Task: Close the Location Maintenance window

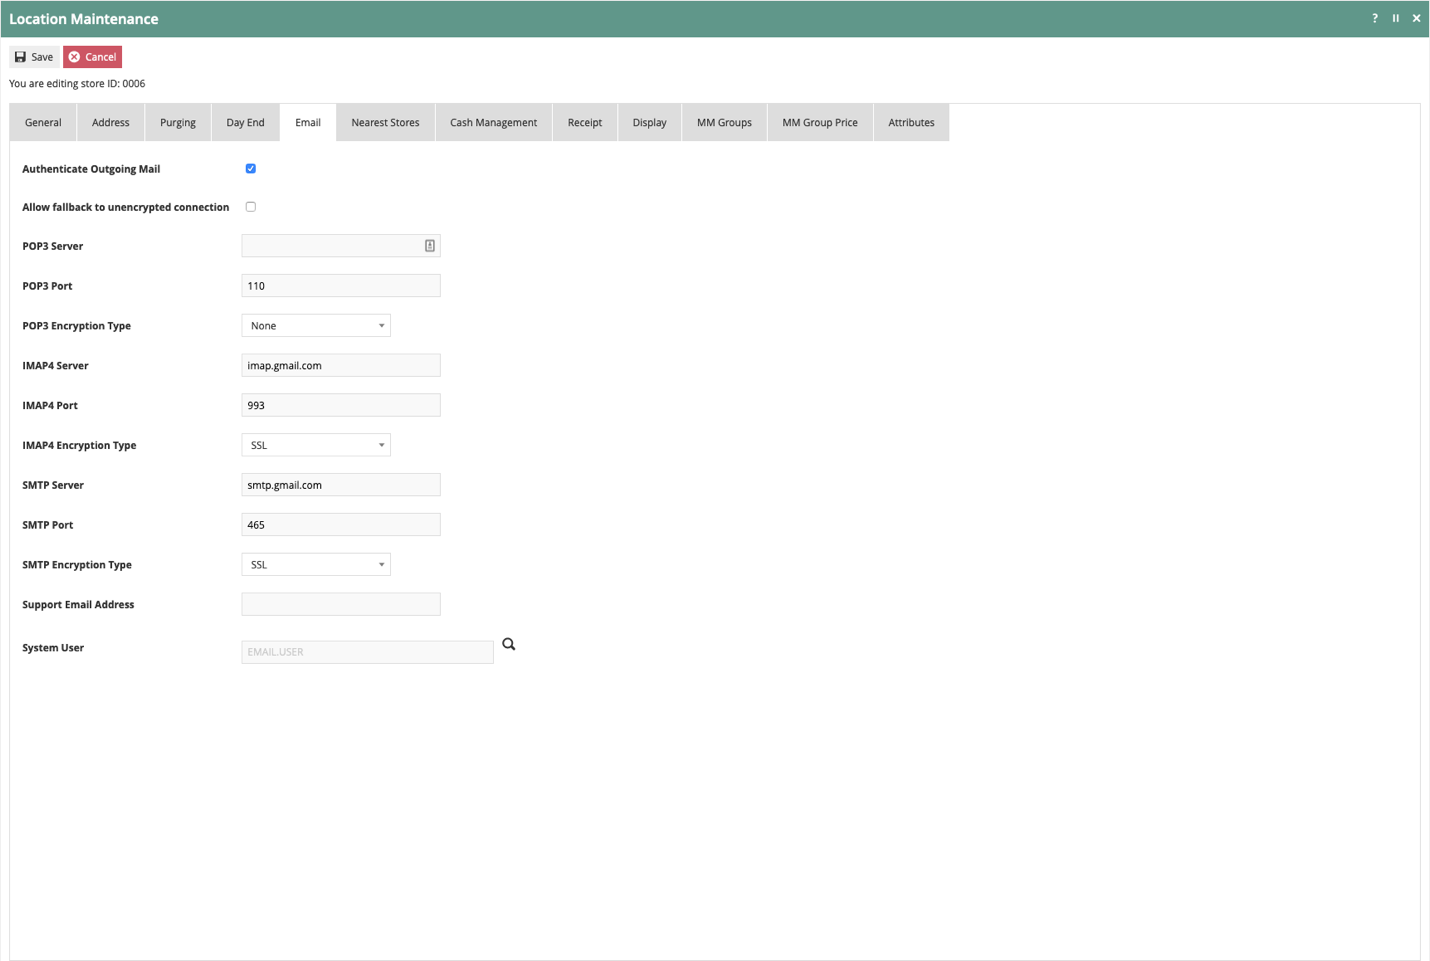Action: [1416, 18]
